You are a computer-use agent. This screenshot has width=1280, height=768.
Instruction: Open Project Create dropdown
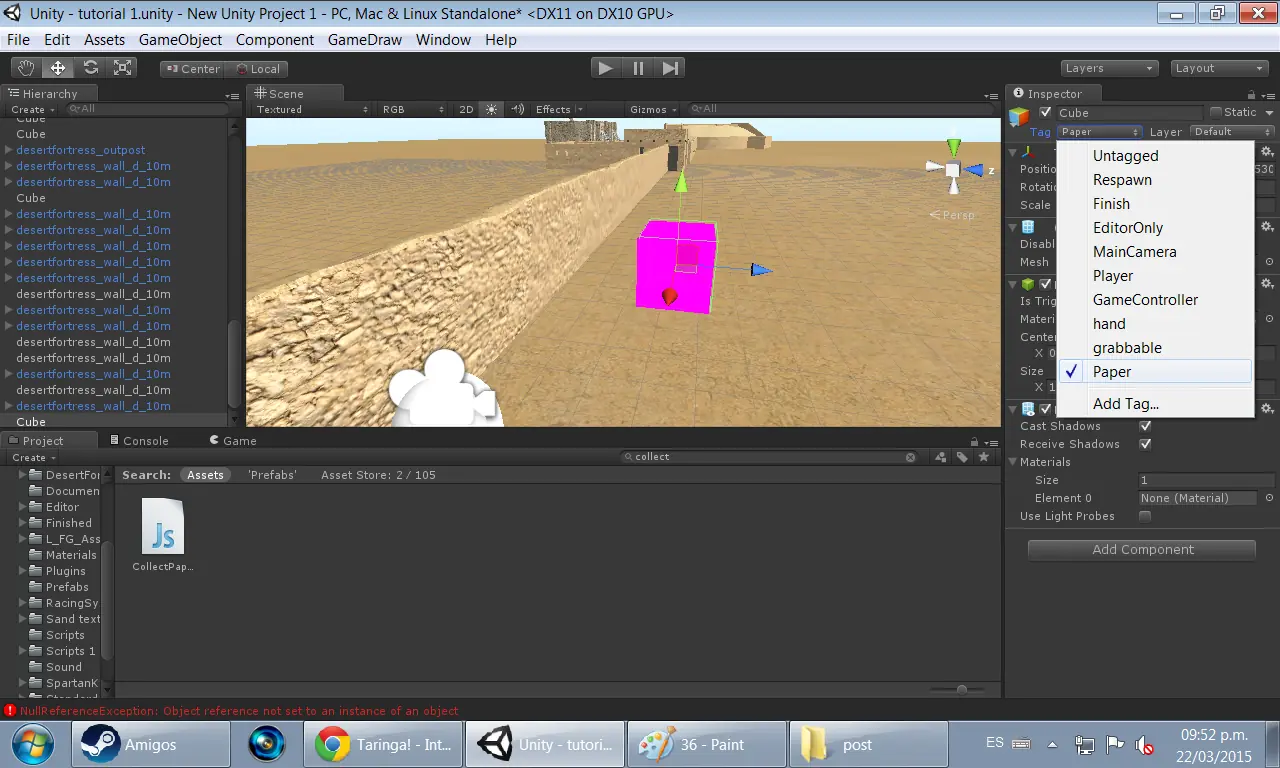click(x=34, y=457)
